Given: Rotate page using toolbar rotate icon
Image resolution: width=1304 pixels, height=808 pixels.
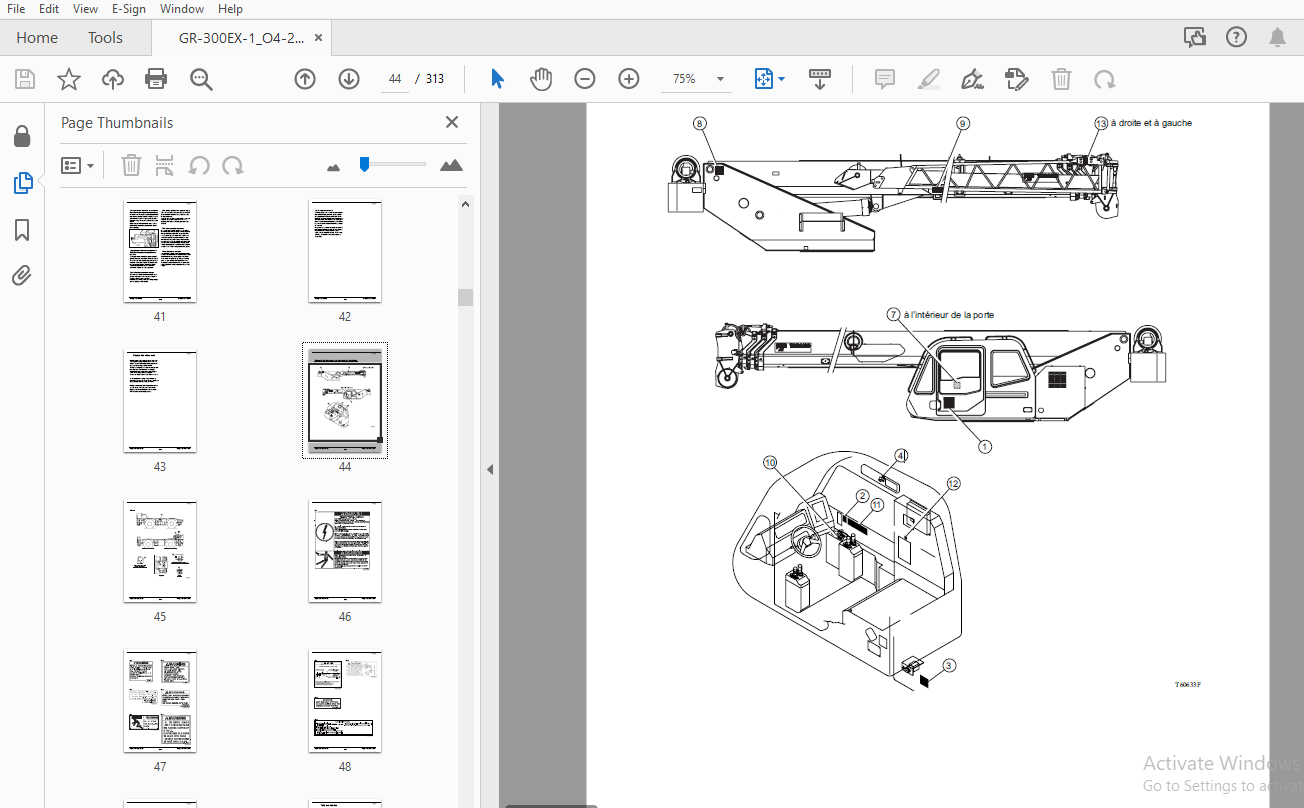Looking at the screenshot, I should pyautogui.click(x=1105, y=79).
